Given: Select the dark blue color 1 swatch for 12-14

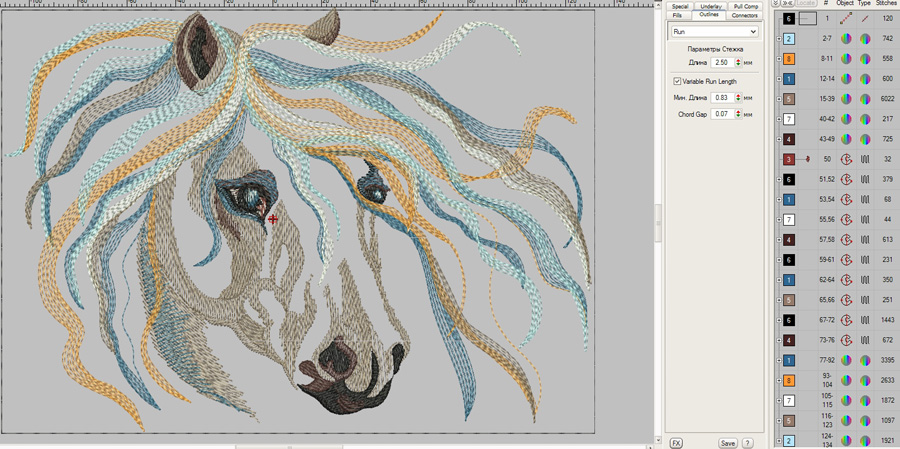Looking at the screenshot, I should point(789,79).
